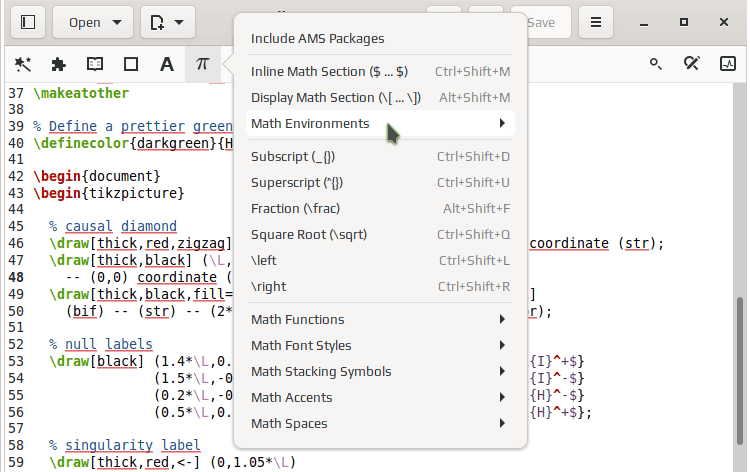Expand the Math Font Styles submenu

(x=380, y=345)
